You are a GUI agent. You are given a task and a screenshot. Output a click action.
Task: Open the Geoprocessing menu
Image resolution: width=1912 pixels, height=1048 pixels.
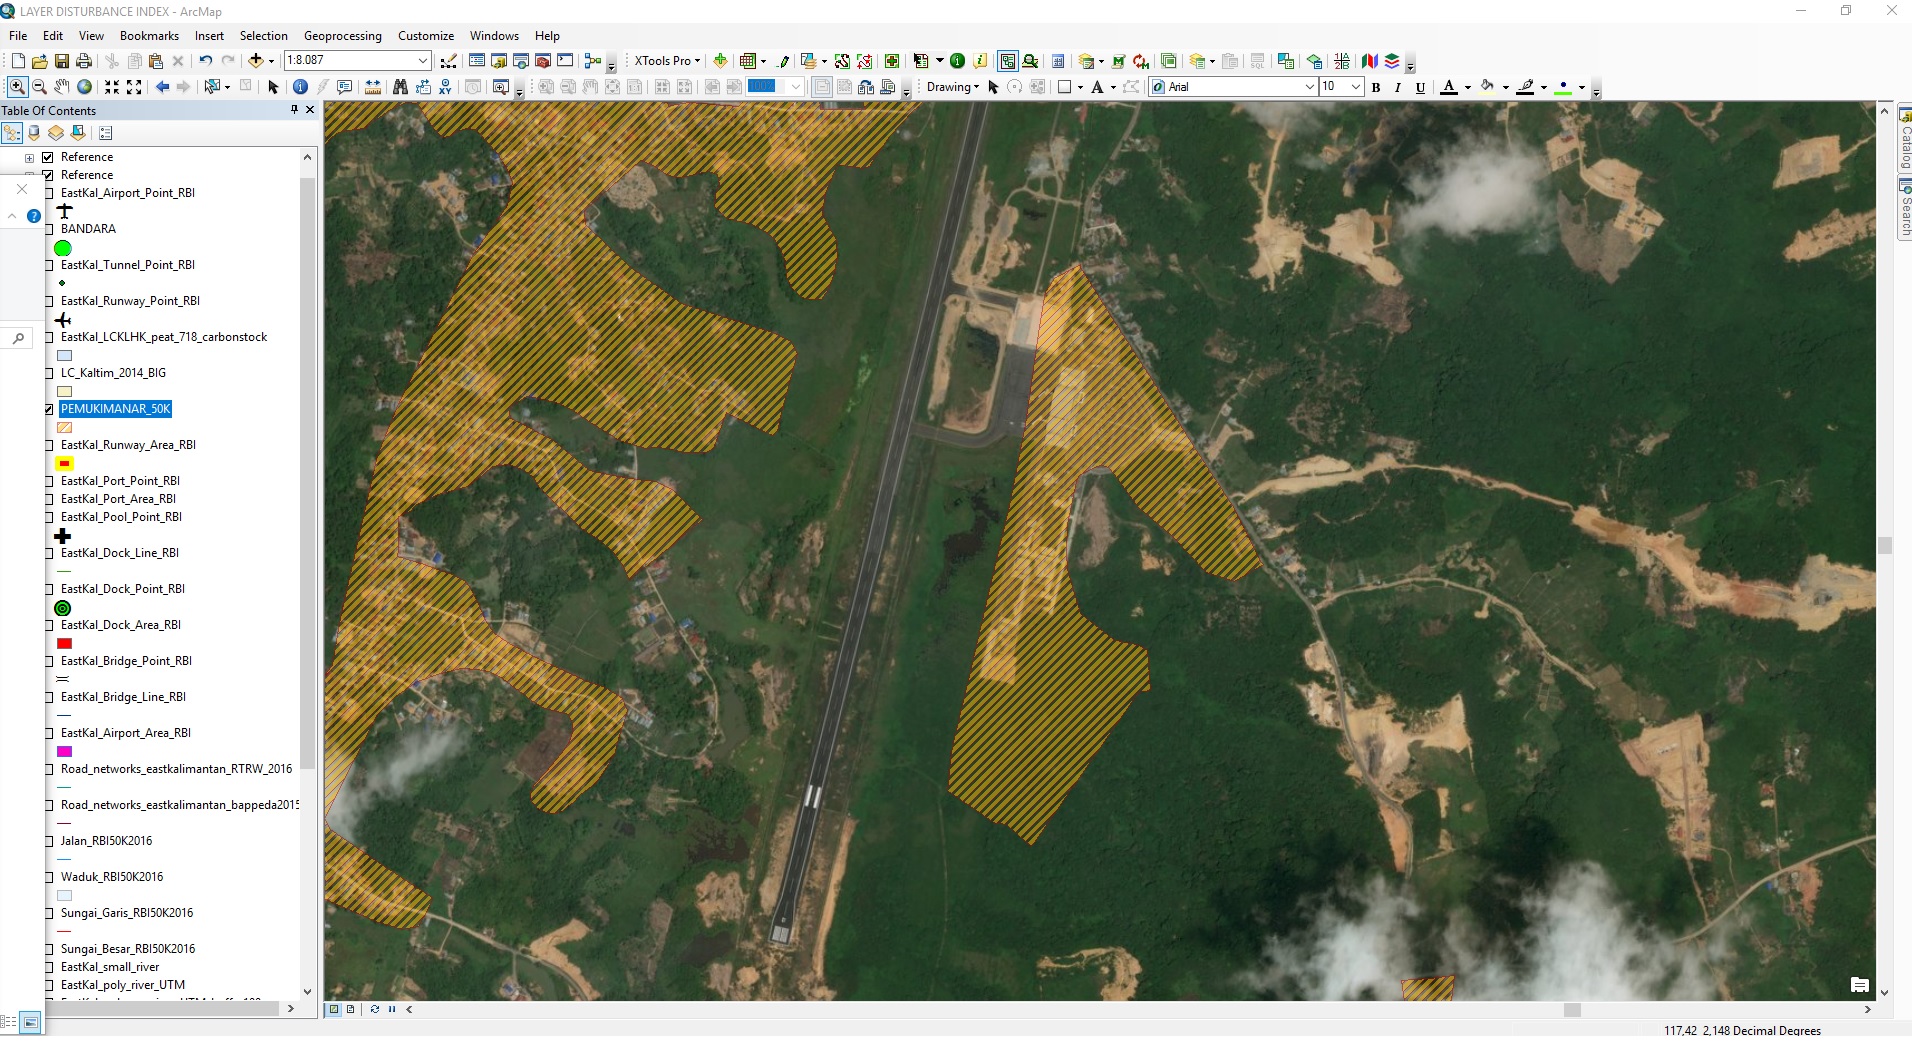pos(342,36)
